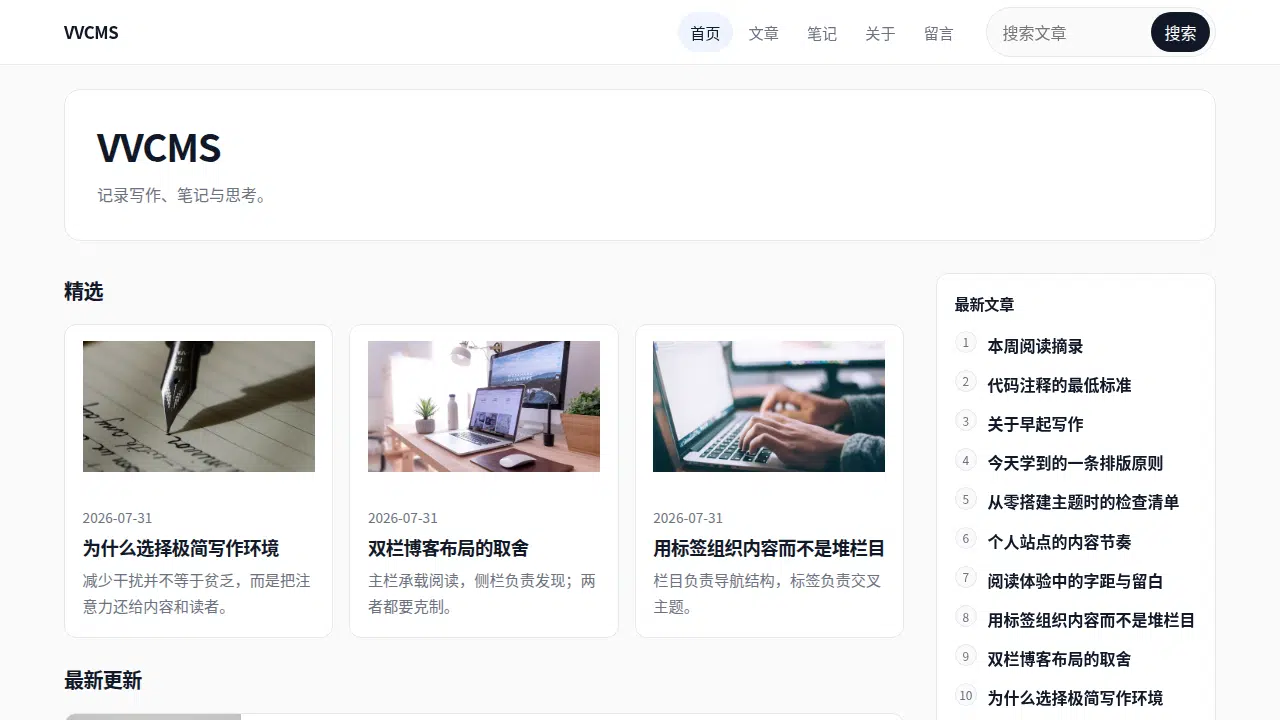
Task: Click the large VVCMS hero heading
Action: [x=159, y=148]
